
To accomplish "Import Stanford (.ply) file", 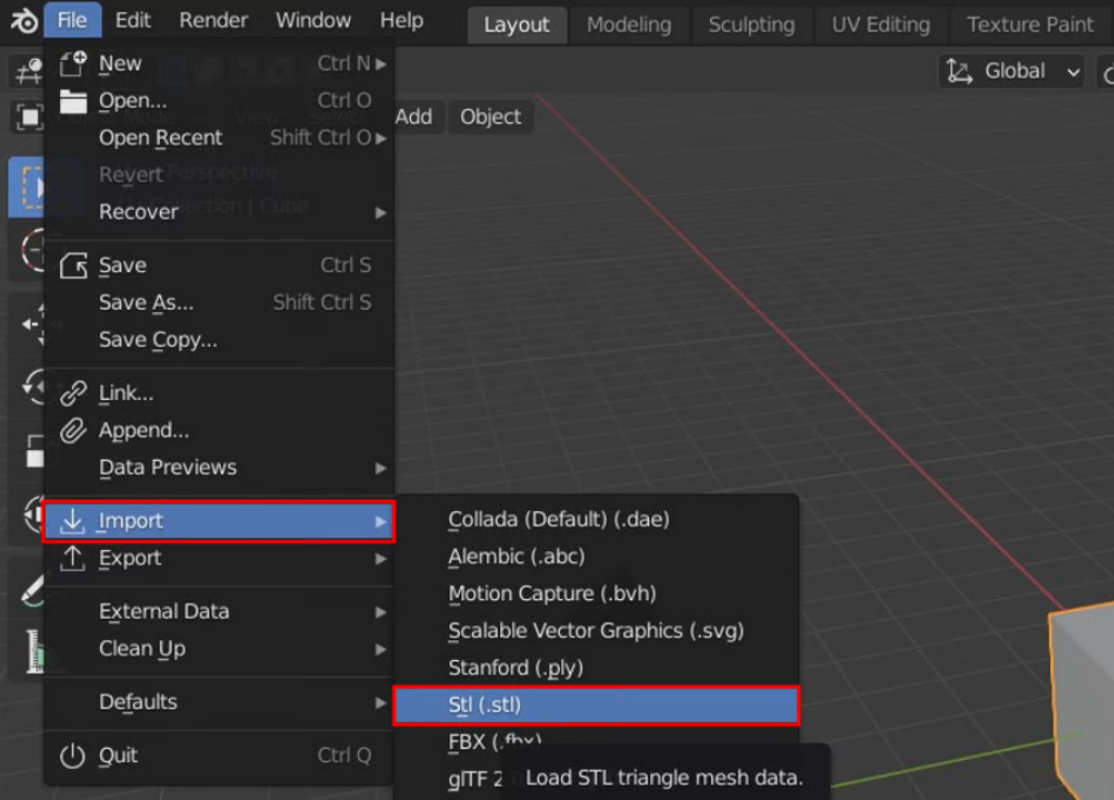I will point(597,668).
